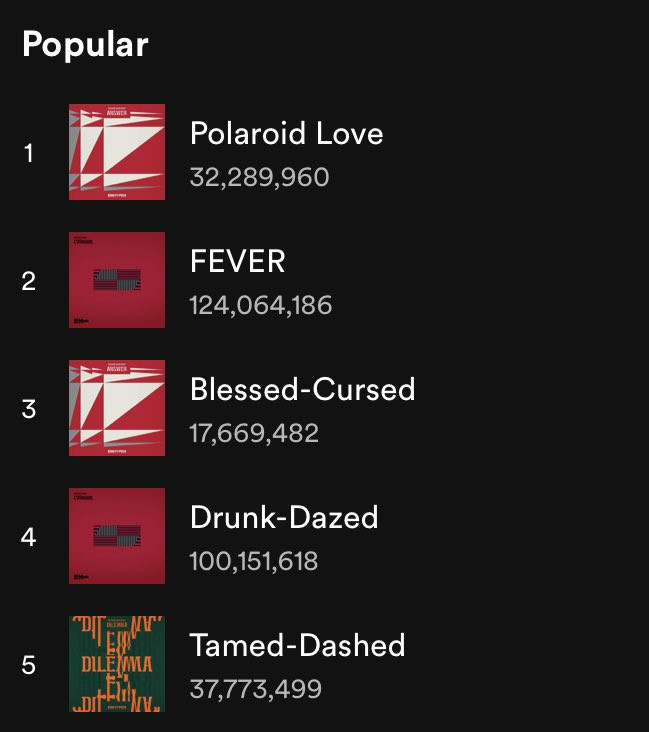Click track number 3 in the list
The width and height of the screenshot is (649, 732).
pyautogui.click(x=28, y=409)
